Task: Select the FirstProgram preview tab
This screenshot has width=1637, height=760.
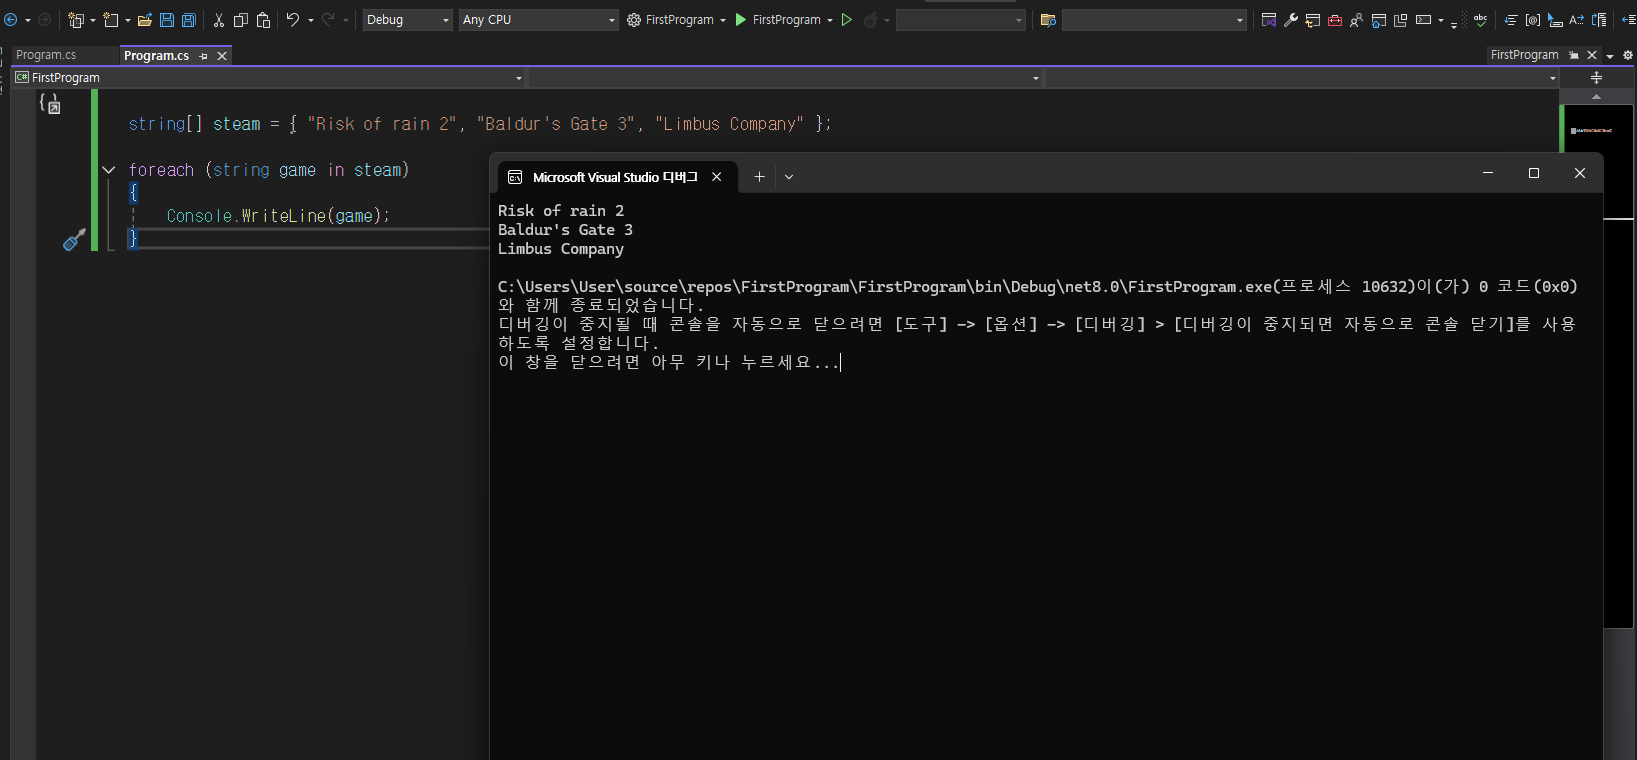Action: [1524, 55]
